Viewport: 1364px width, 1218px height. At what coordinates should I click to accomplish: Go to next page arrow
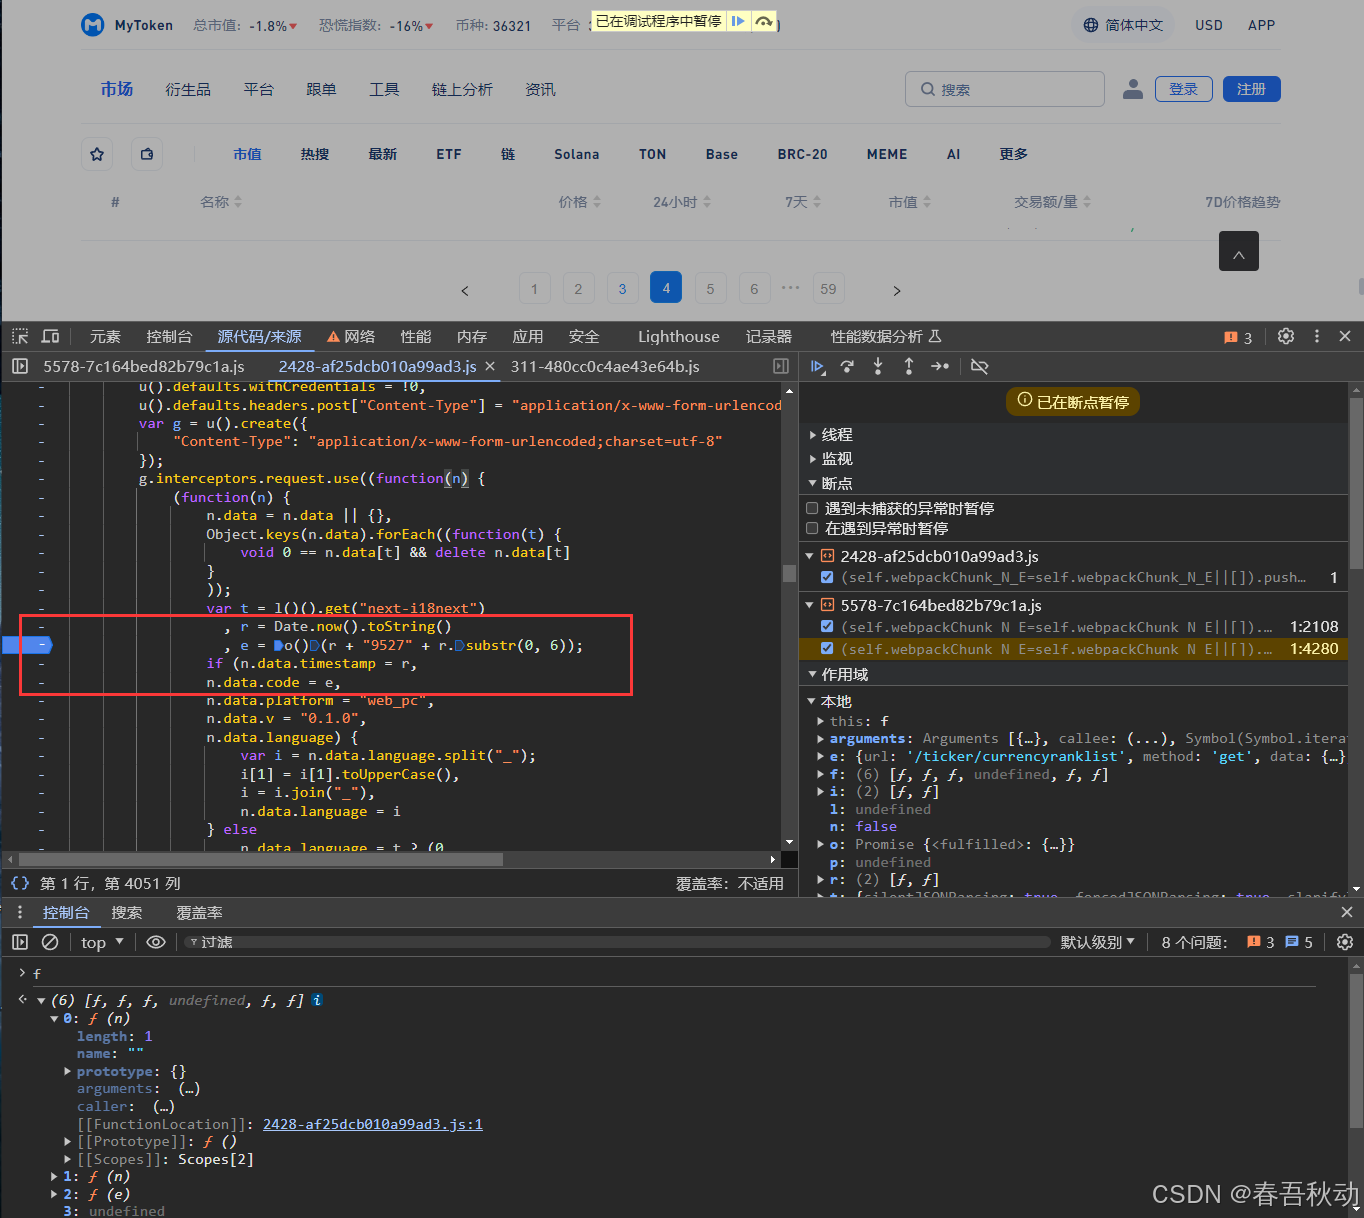[897, 290]
